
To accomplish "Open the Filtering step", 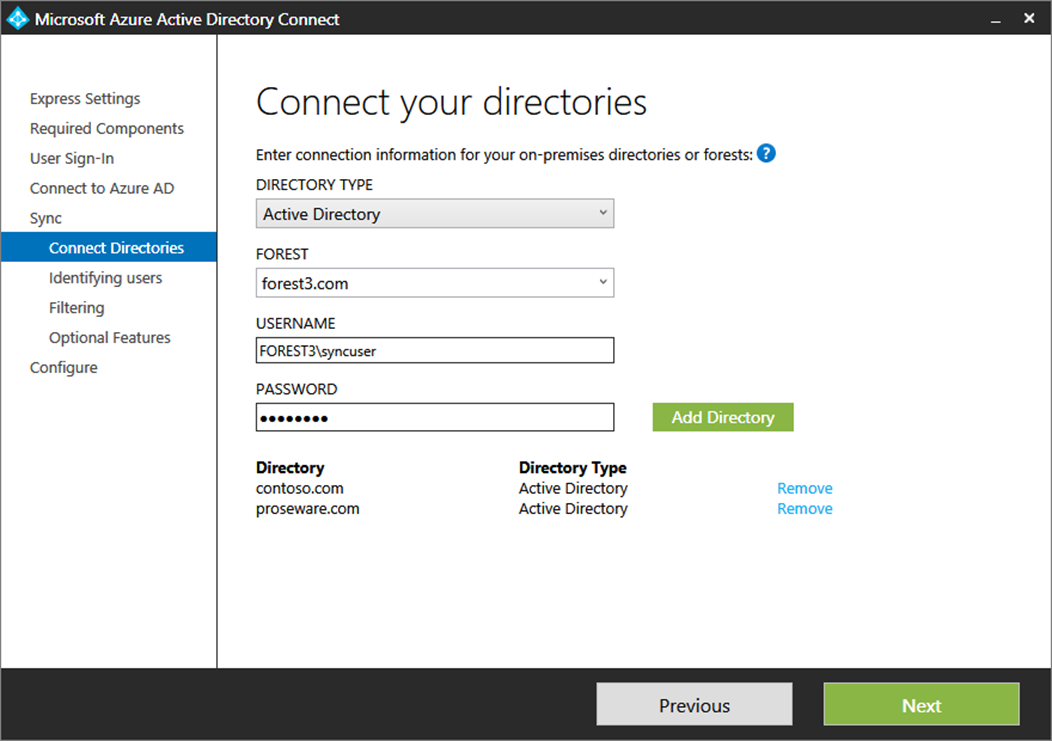I will pos(76,307).
